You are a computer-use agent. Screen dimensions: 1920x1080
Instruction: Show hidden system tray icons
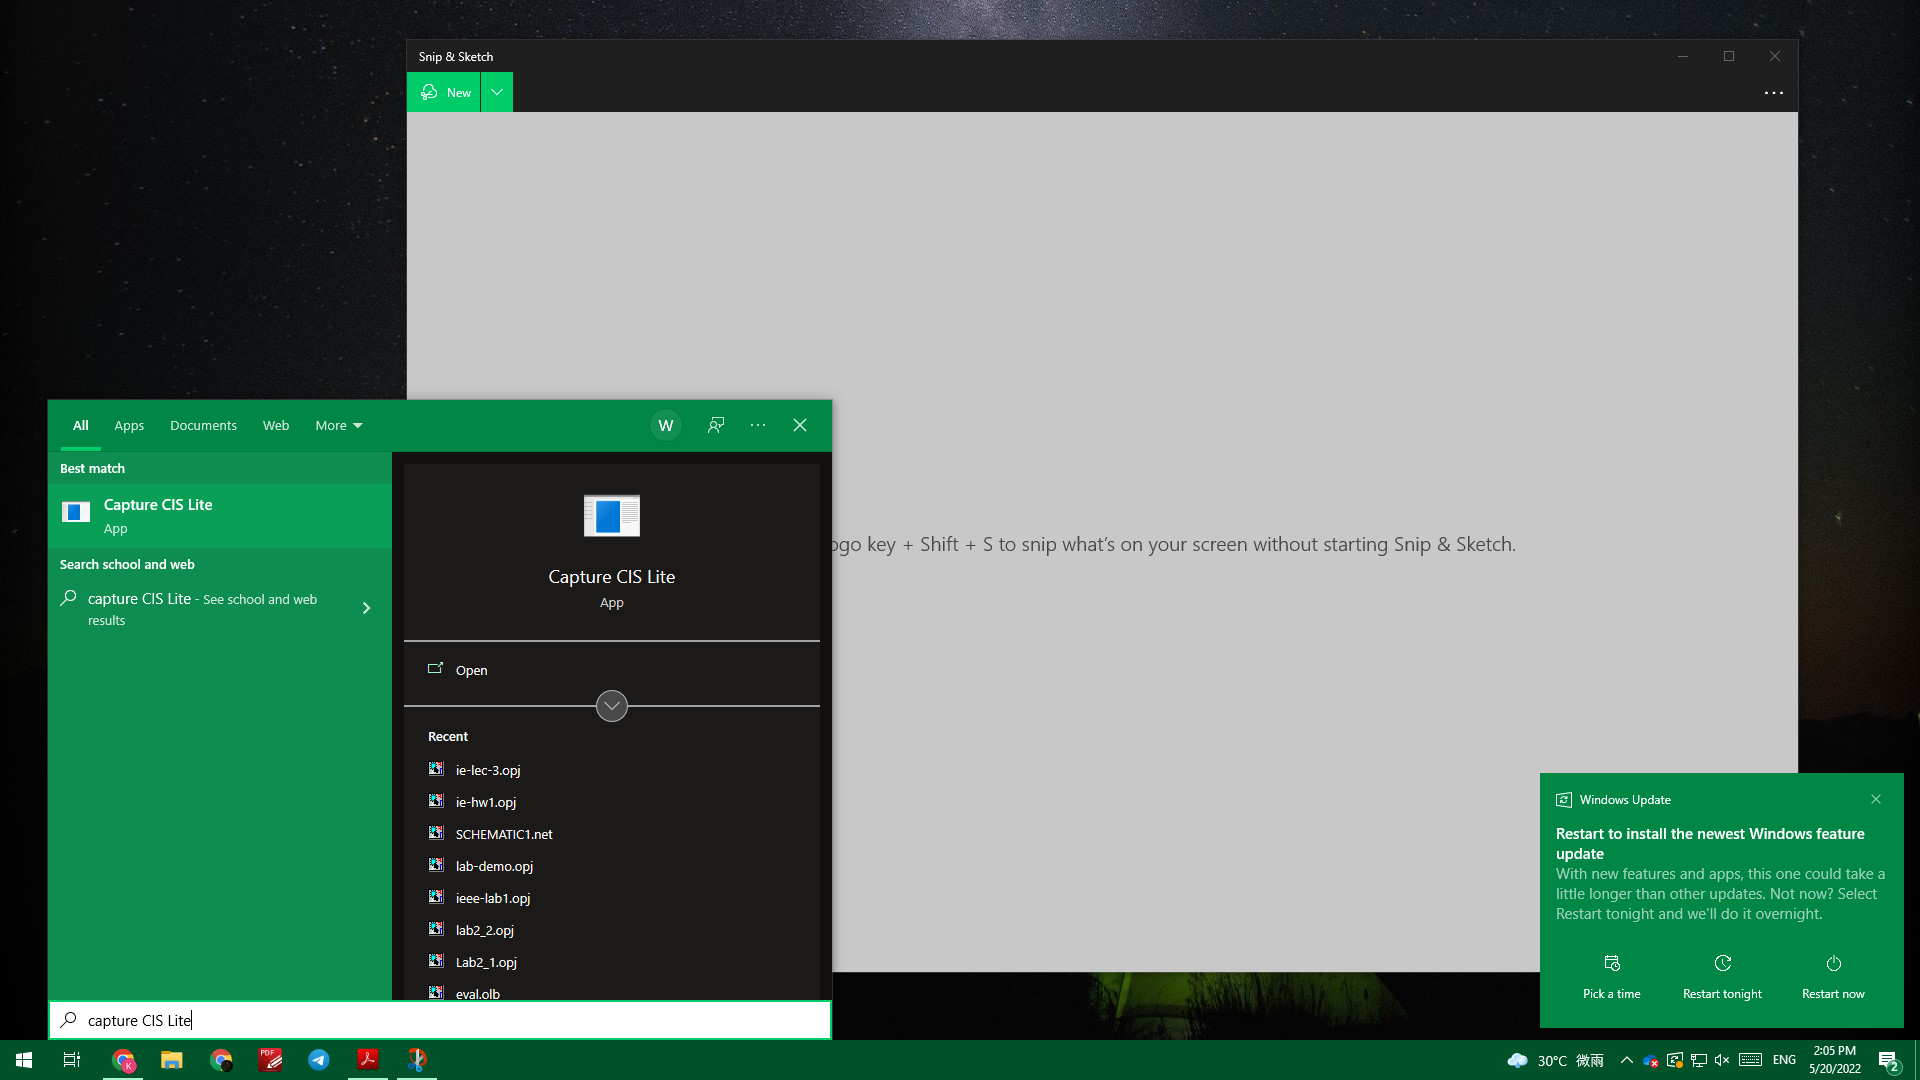point(1627,1060)
